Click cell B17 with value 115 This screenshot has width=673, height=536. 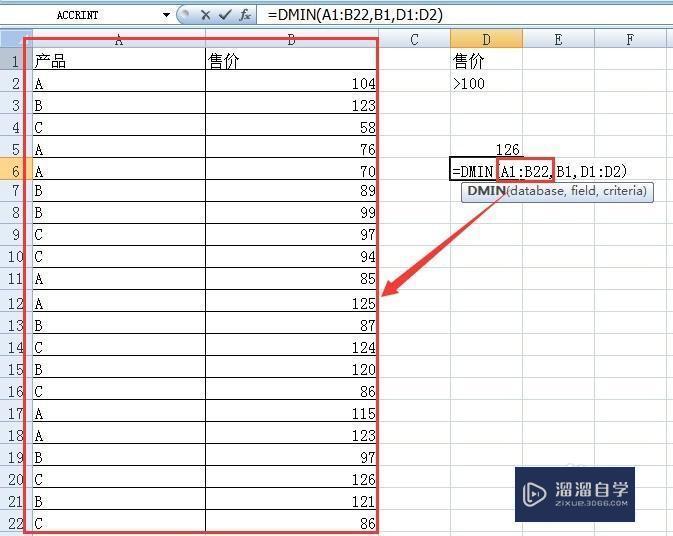(x=291, y=411)
